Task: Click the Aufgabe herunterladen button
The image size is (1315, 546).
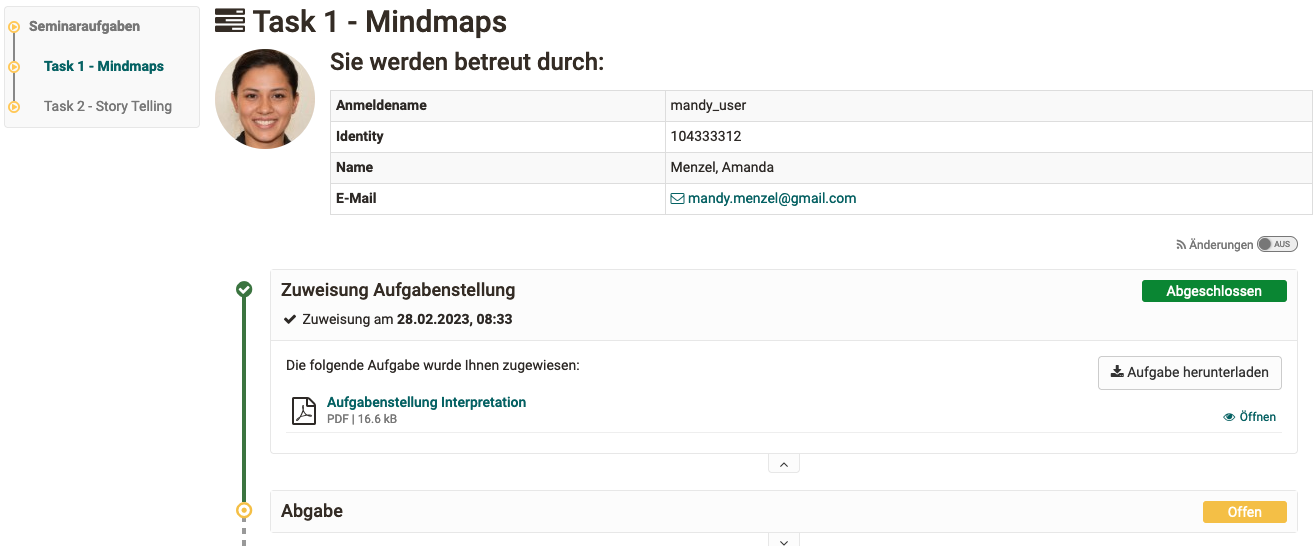Action: (1190, 372)
